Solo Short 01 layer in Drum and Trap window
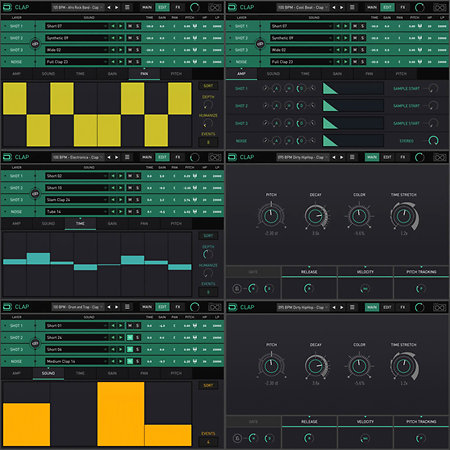450x450 pixels. [137, 326]
